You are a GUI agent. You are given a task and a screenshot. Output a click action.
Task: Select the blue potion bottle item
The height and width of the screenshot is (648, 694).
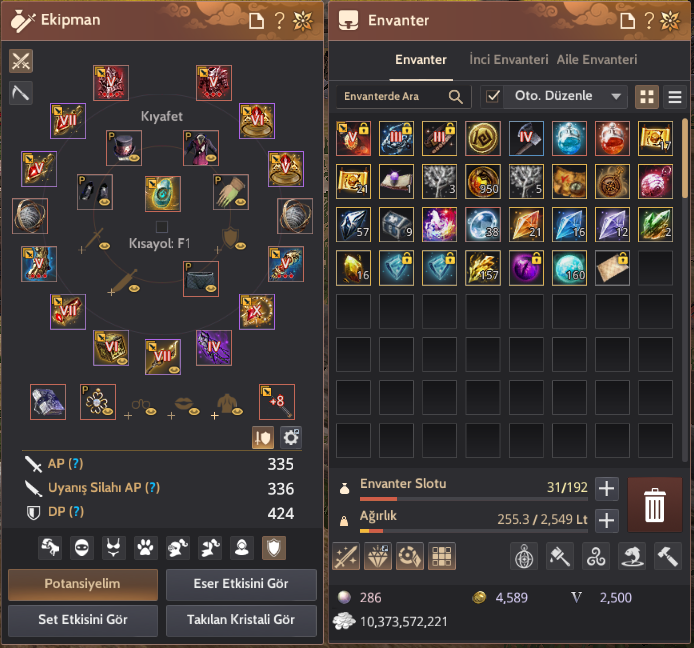coord(569,138)
